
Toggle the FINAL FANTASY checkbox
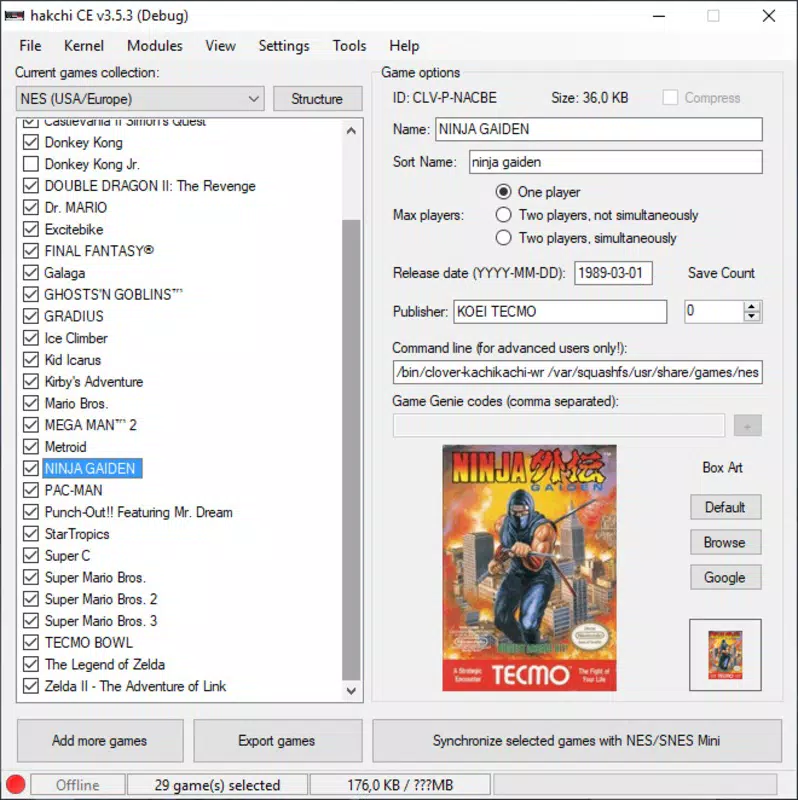(x=31, y=251)
